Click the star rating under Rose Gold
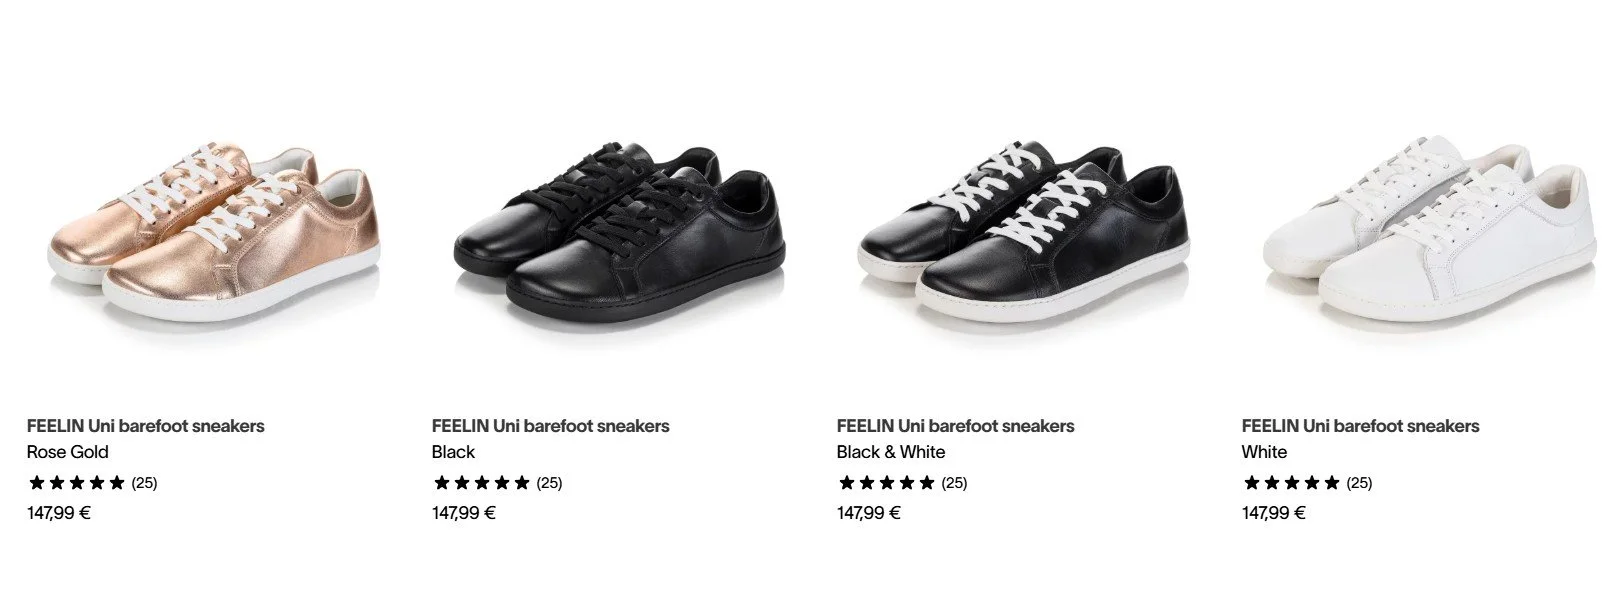This screenshot has width=1623, height=613. click(x=77, y=483)
